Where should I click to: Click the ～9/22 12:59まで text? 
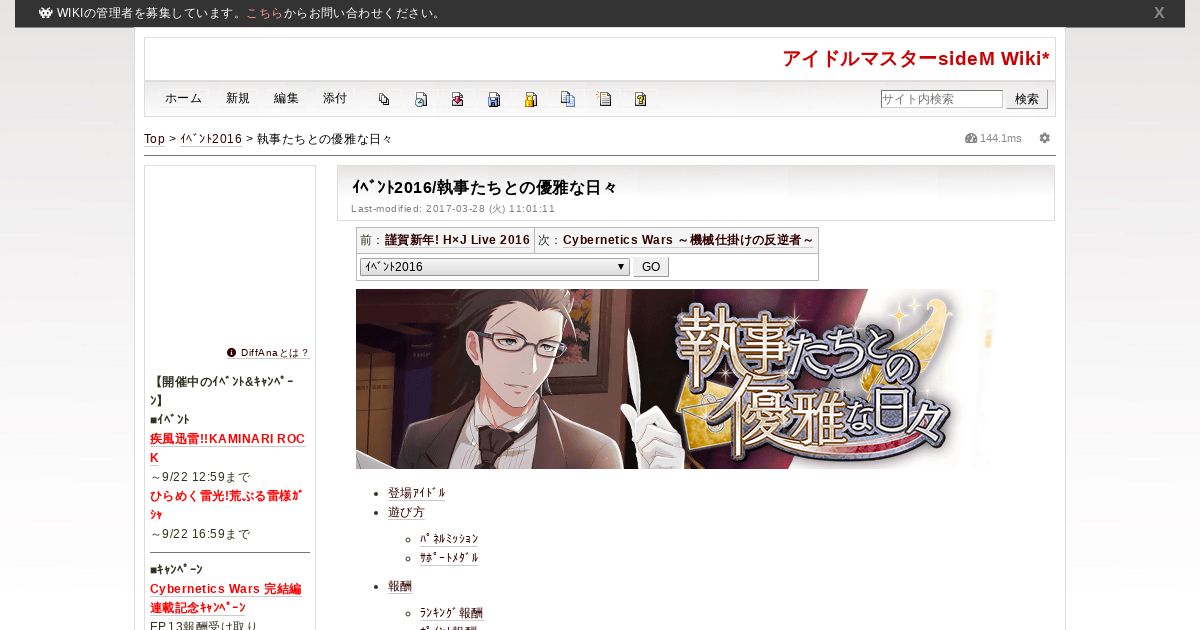[x=200, y=477]
